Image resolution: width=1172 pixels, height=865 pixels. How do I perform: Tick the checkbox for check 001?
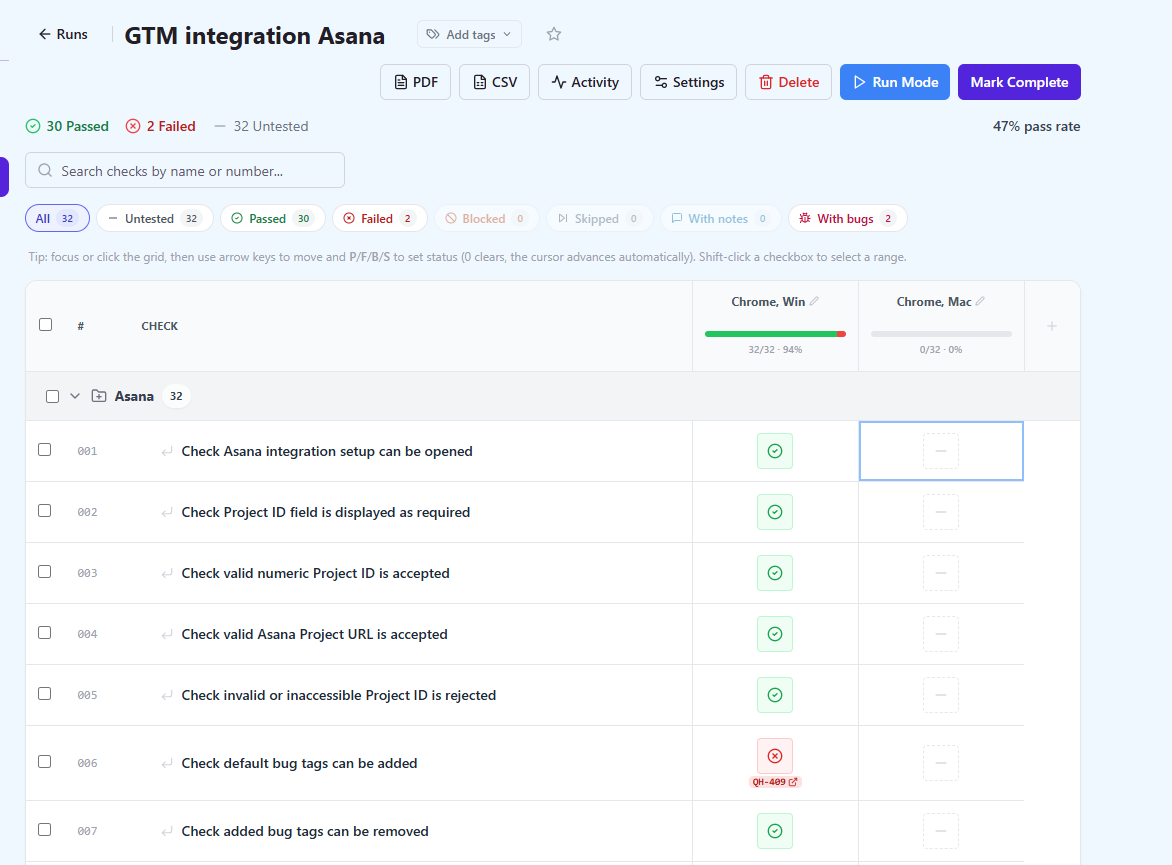pos(45,449)
